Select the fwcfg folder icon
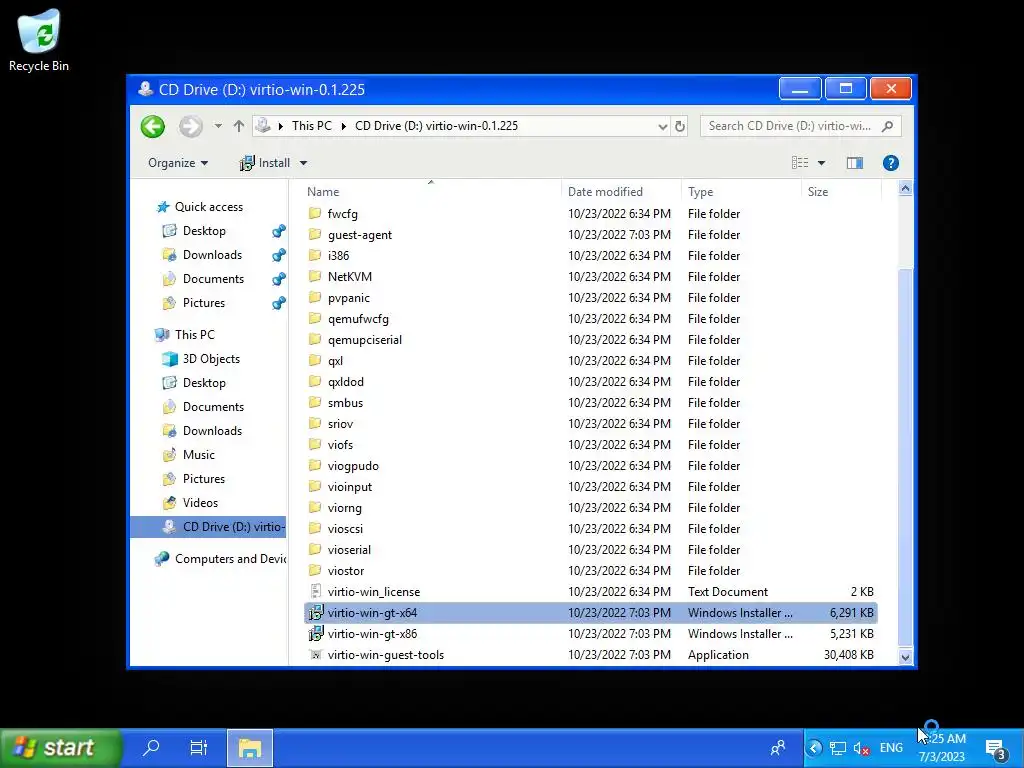This screenshot has width=1024, height=768. pyautogui.click(x=315, y=214)
